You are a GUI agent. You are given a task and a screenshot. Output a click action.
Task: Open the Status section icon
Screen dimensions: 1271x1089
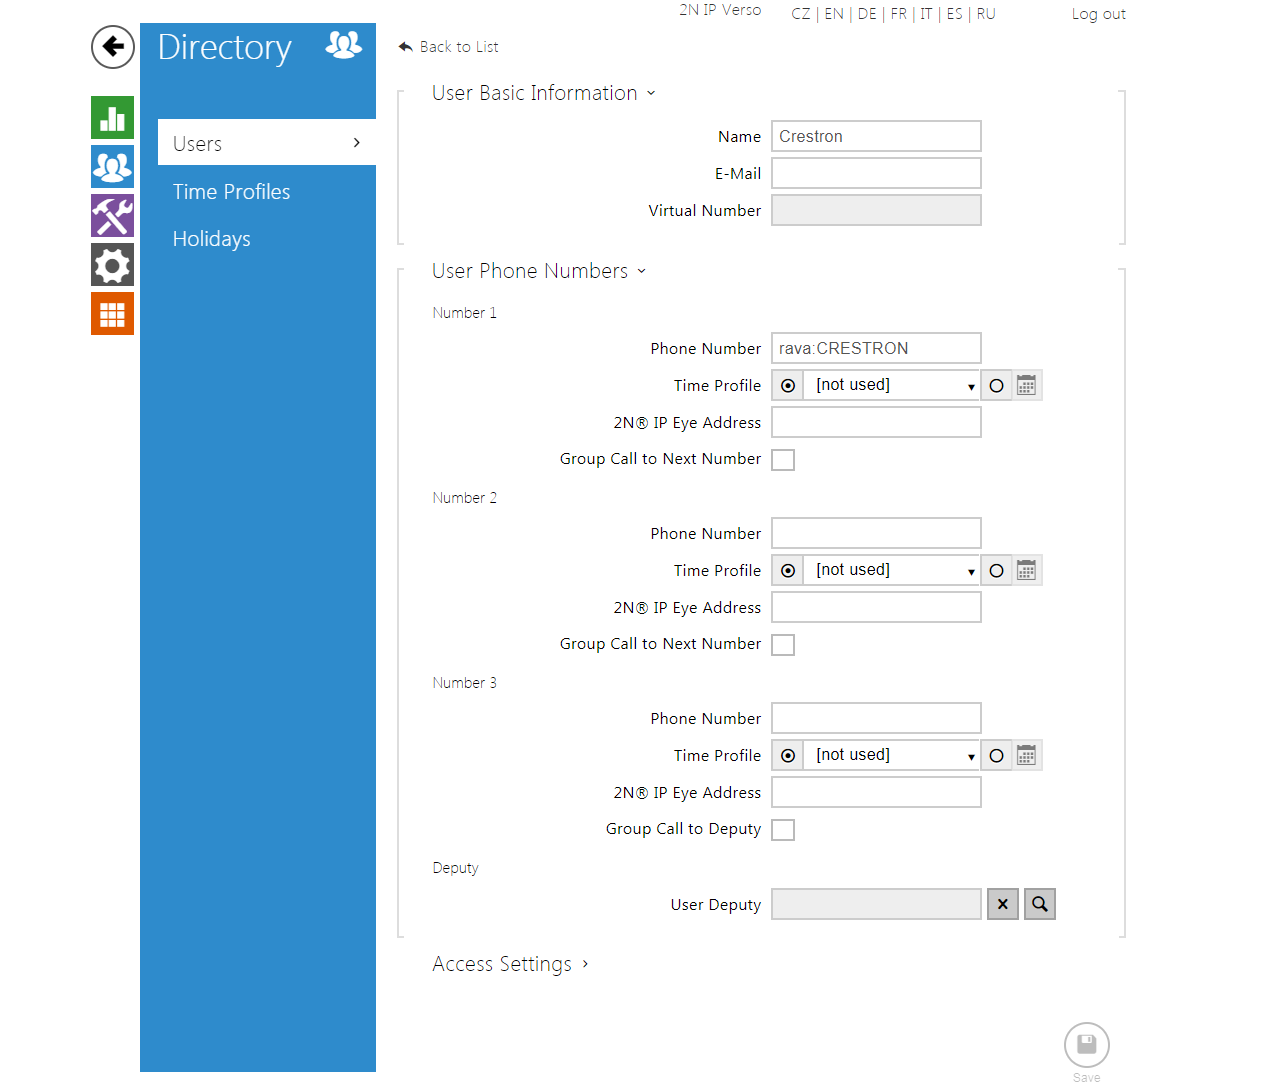click(x=112, y=117)
